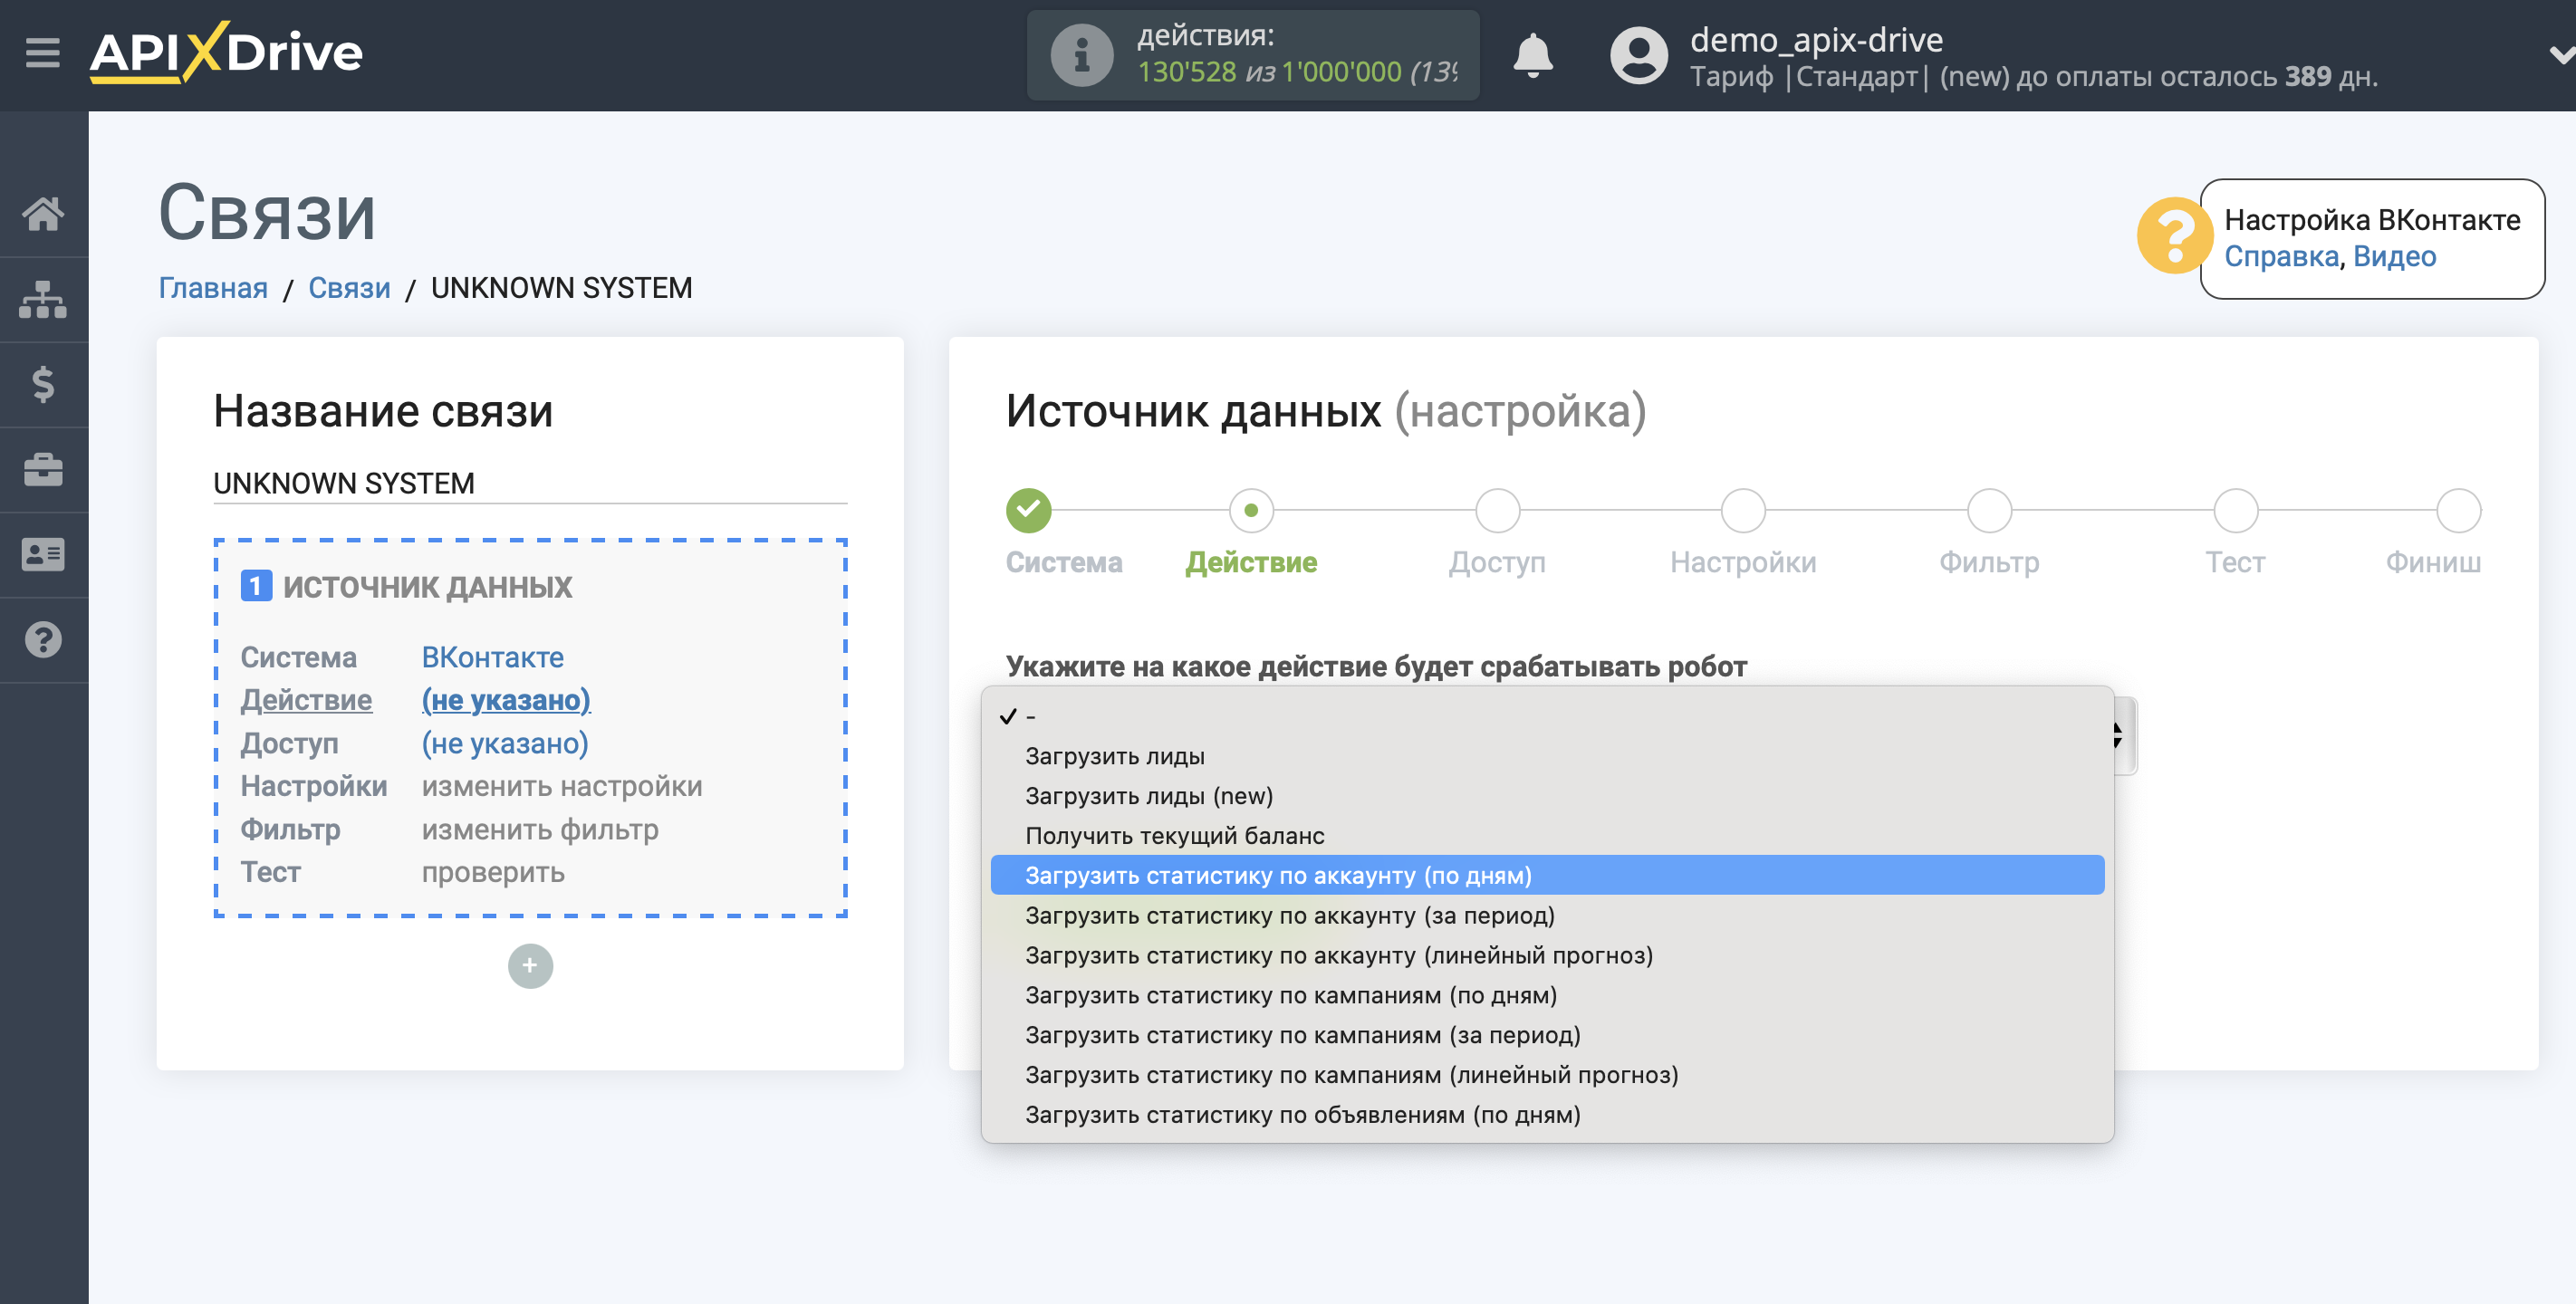This screenshot has height=1304, width=2576.
Task: Click the Действие label link
Action: (x=306, y=700)
